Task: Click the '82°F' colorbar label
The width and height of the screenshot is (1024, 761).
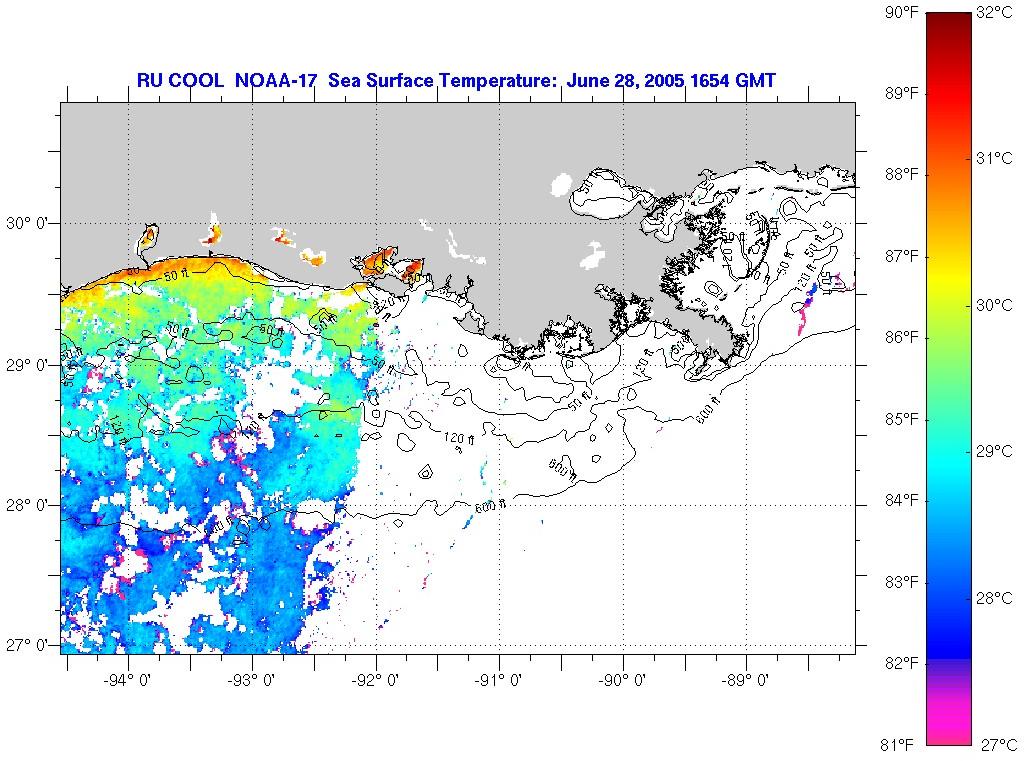Action: coord(902,664)
